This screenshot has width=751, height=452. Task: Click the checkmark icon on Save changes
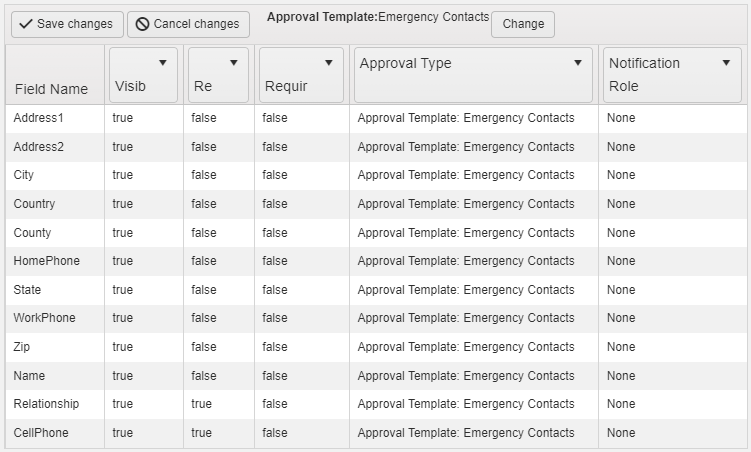pos(25,24)
